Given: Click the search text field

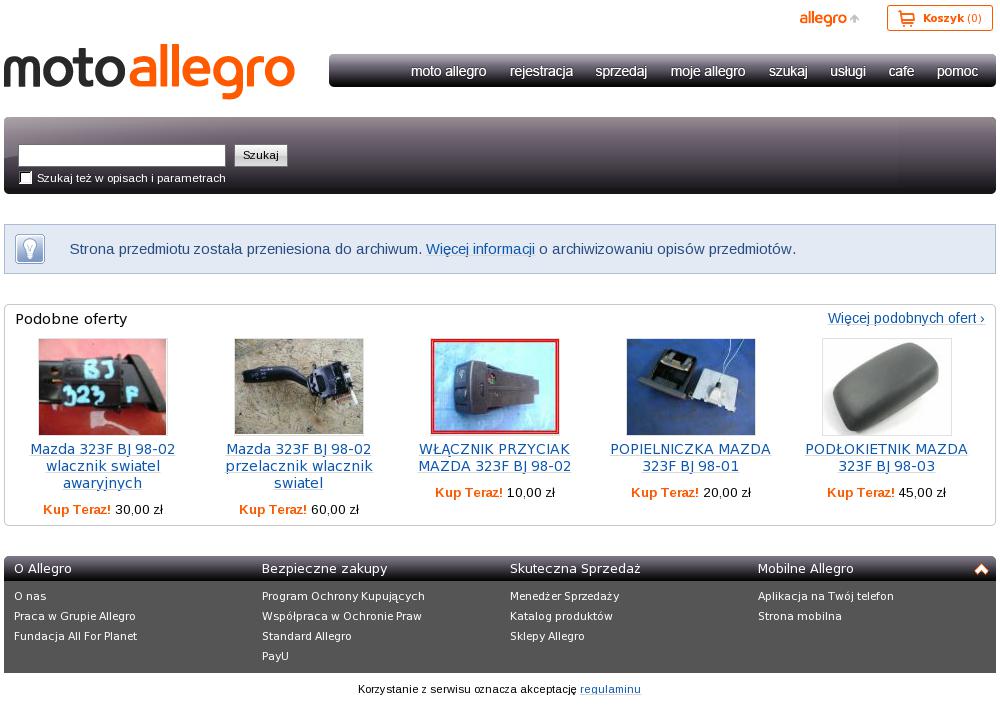Looking at the screenshot, I should pyautogui.click(x=122, y=155).
